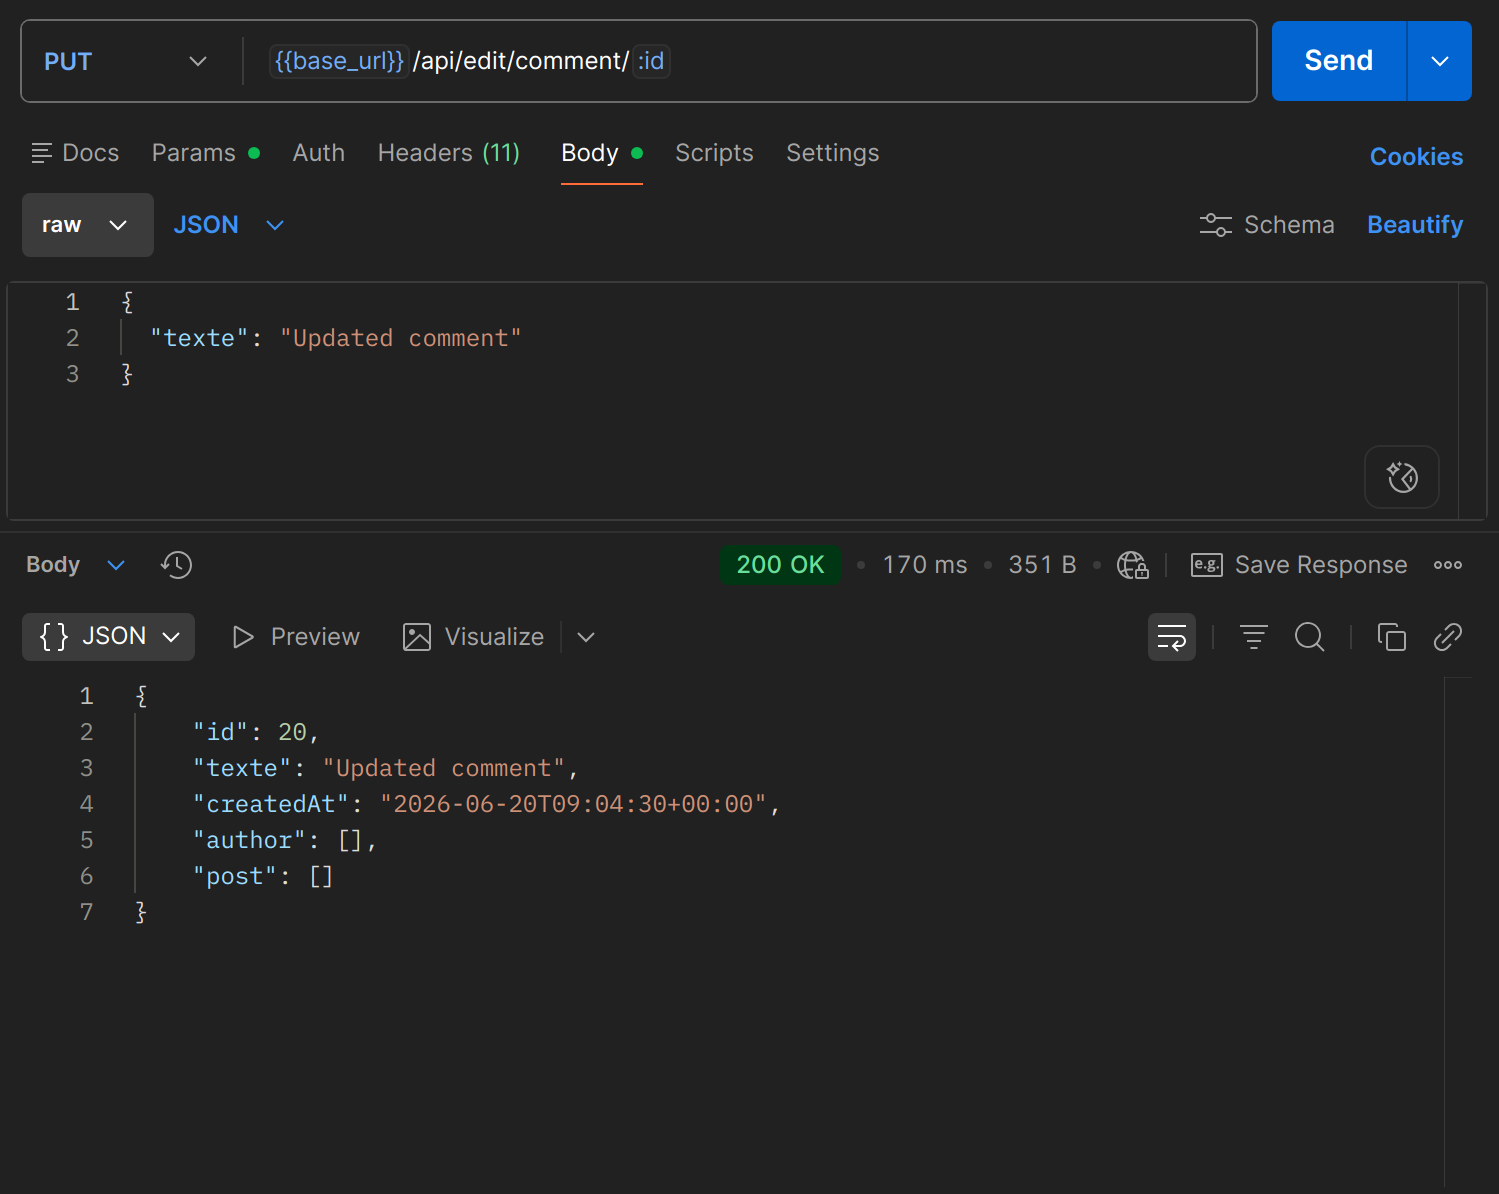Click the Save Response button
This screenshot has width=1499, height=1194.
(1299, 565)
